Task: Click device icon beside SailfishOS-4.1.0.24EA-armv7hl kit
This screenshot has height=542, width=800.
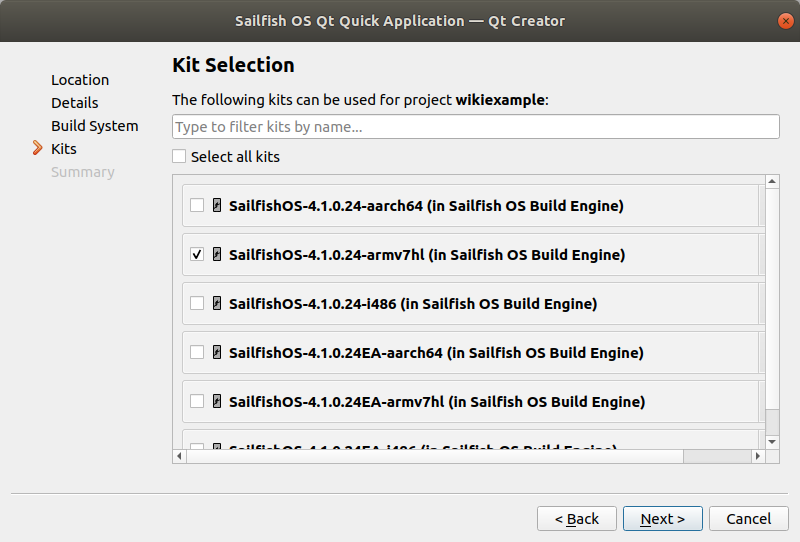Action: click(216, 402)
